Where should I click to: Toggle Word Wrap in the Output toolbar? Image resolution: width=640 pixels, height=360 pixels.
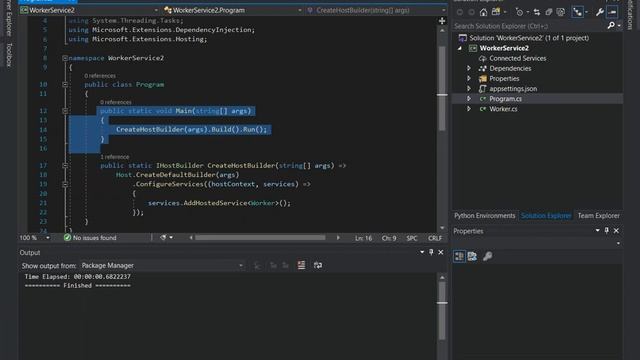(x=318, y=265)
